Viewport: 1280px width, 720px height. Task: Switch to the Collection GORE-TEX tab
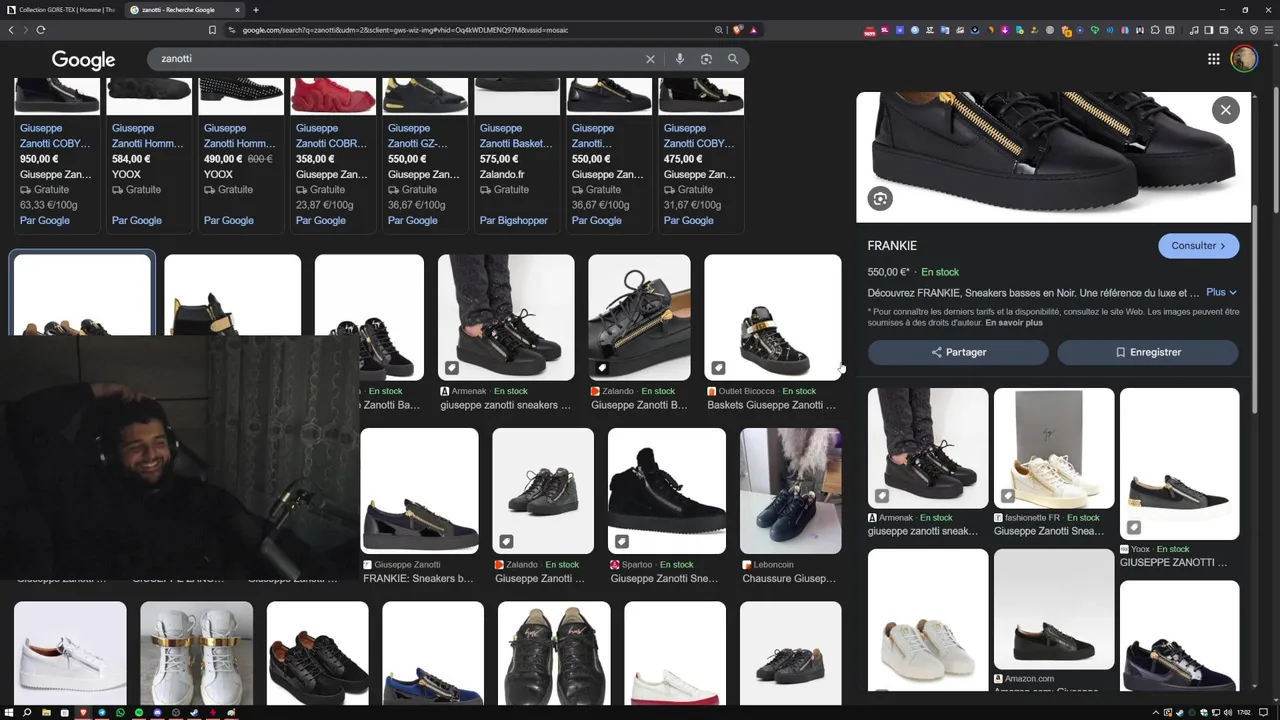61,10
